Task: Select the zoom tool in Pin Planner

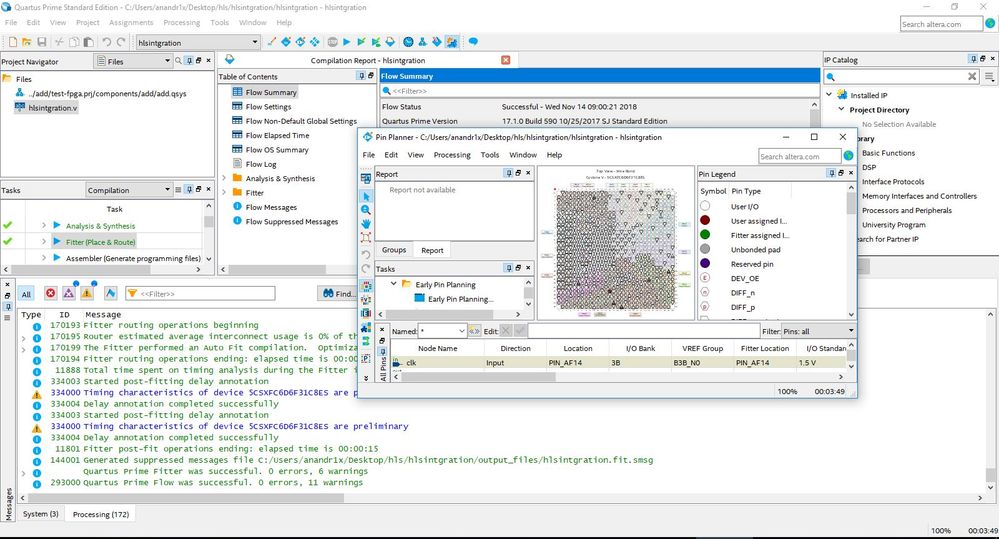Action: 366,210
